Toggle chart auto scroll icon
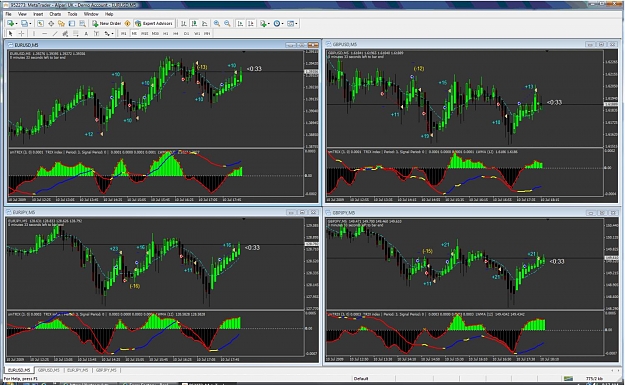625x385 pixels. 240,24
